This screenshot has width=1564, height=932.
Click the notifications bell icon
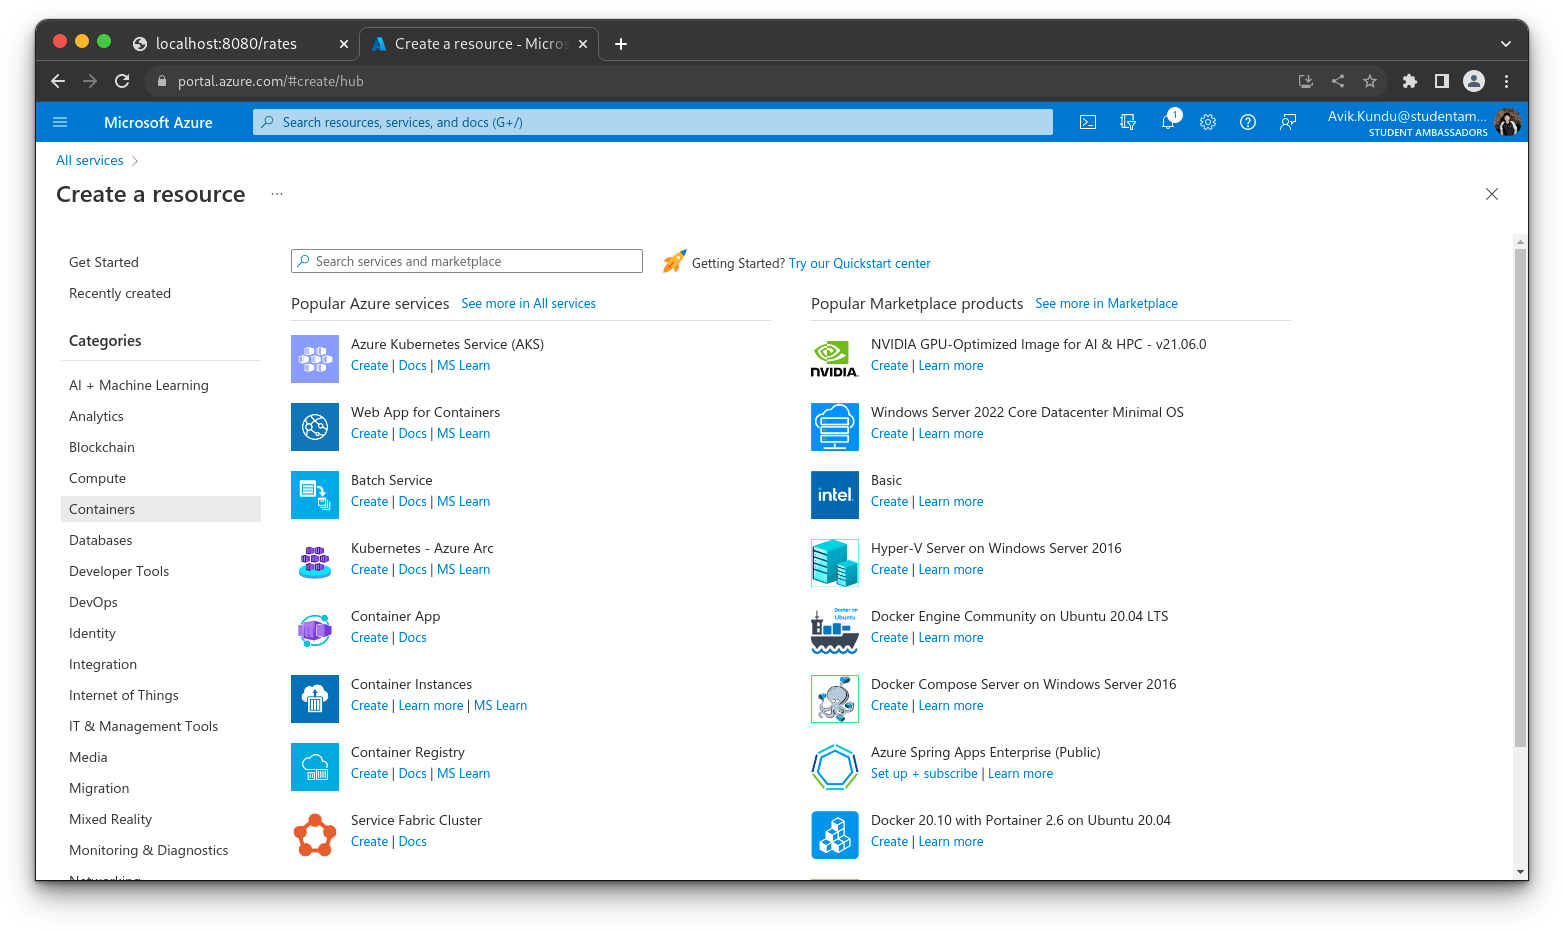tap(1168, 122)
